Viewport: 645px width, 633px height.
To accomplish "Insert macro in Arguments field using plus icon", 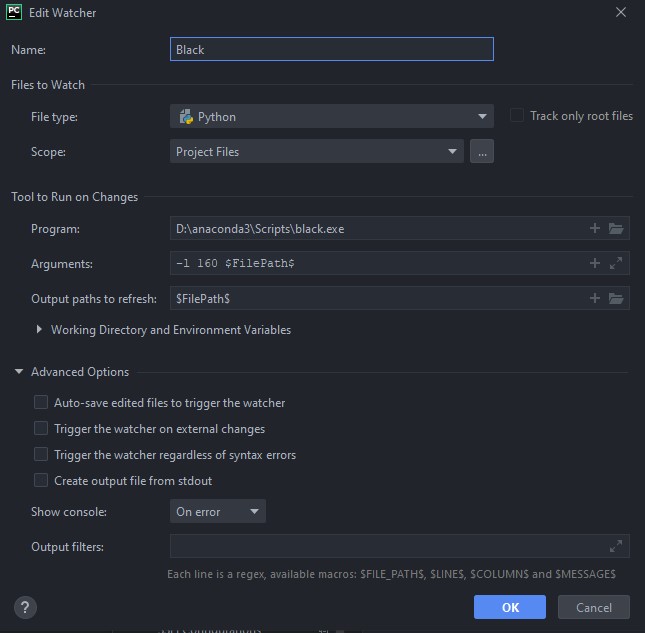I will [x=595, y=263].
